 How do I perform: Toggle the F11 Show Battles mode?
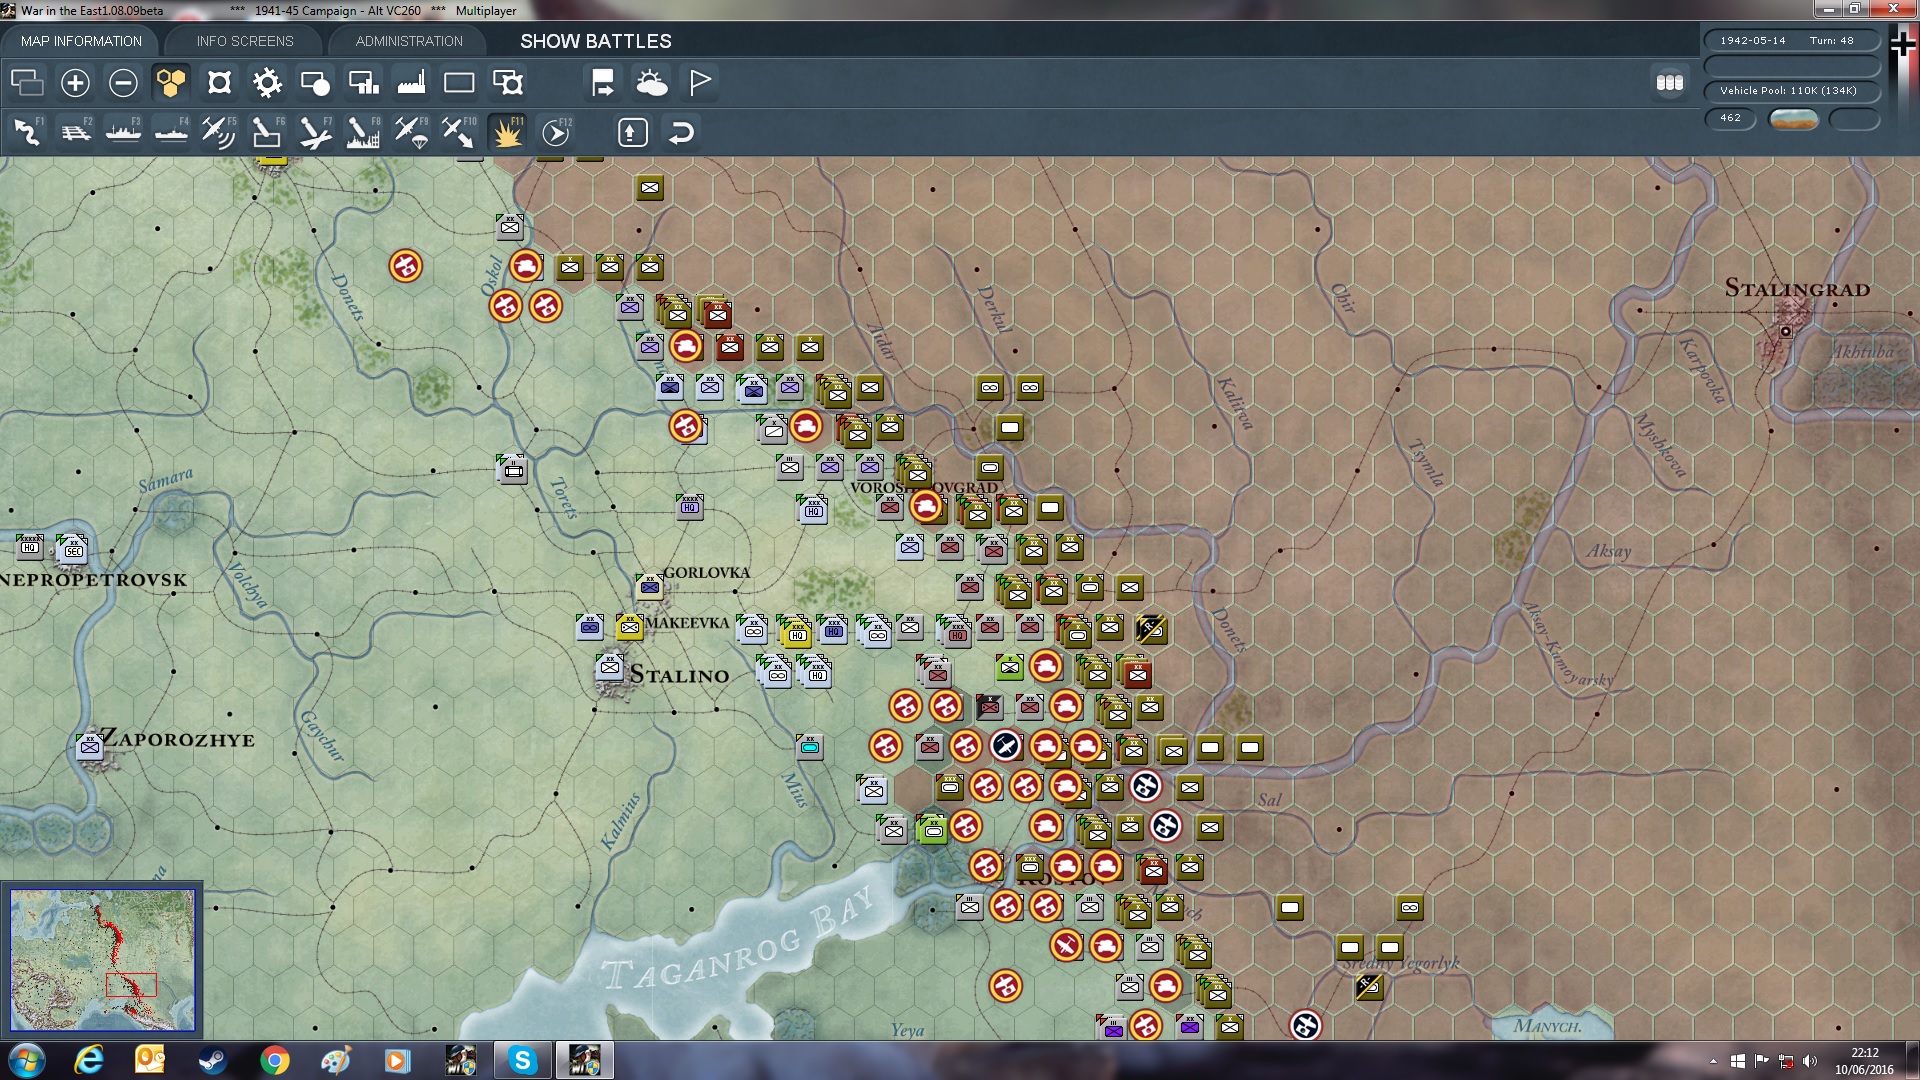[508, 132]
